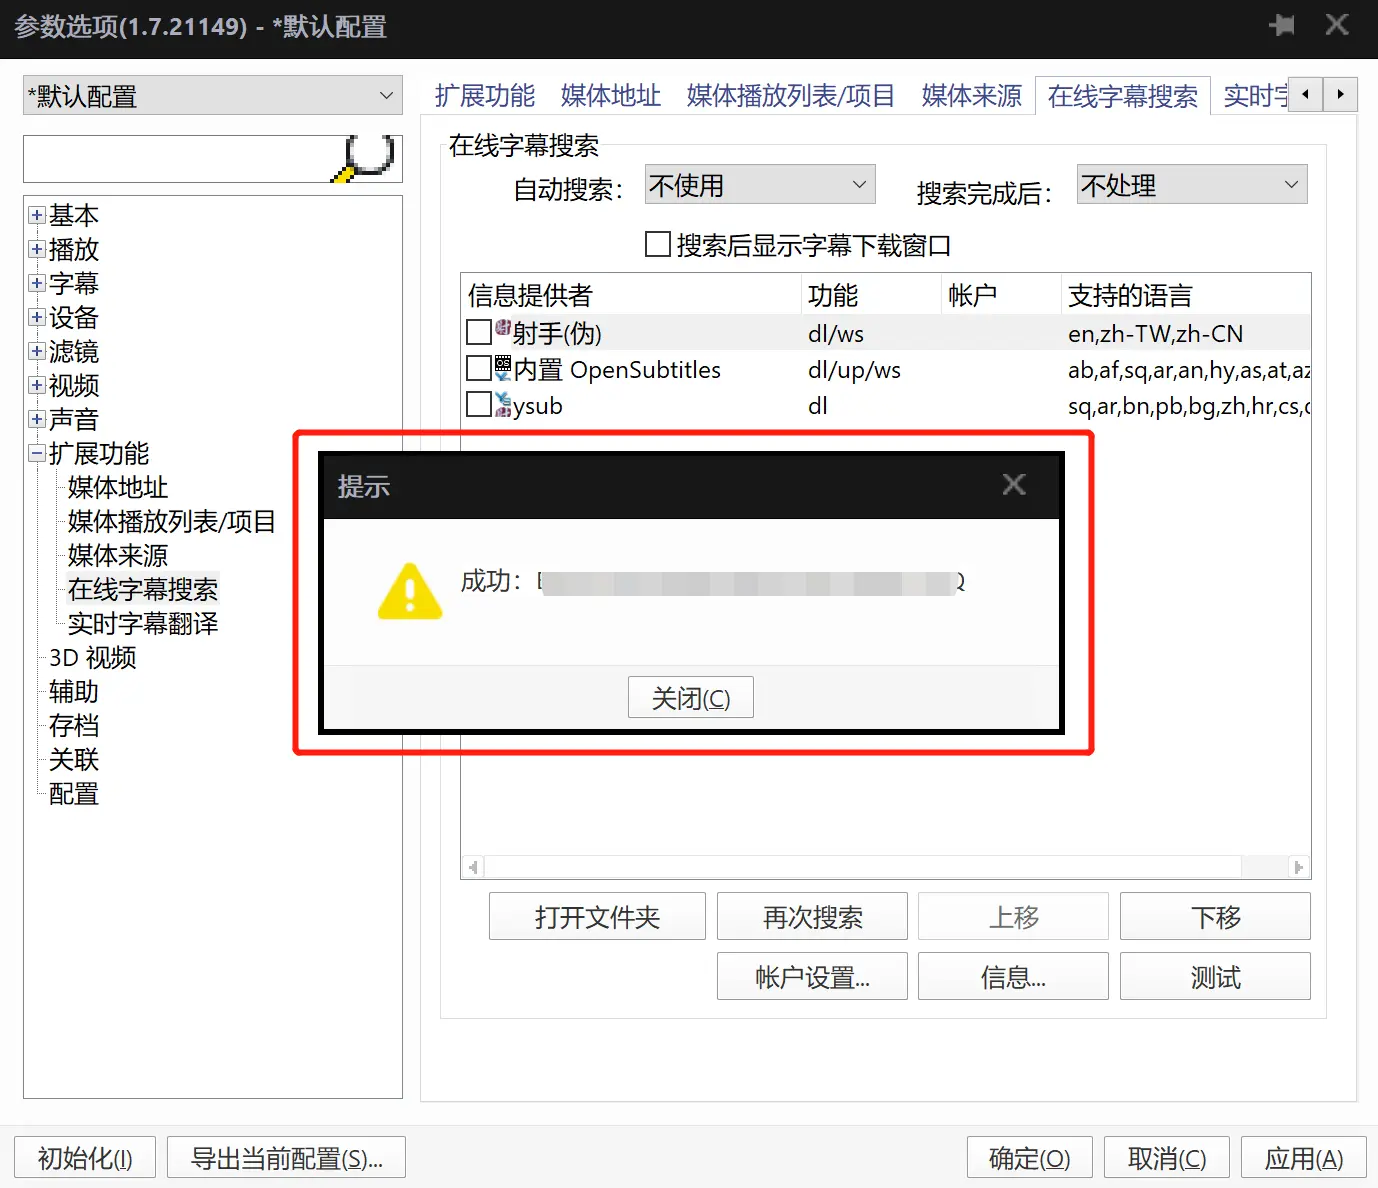The height and width of the screenshot is (1188, 1378).
Task: Select the 在线字幕搜索 tab
Action: click(x=1123, y=96)
